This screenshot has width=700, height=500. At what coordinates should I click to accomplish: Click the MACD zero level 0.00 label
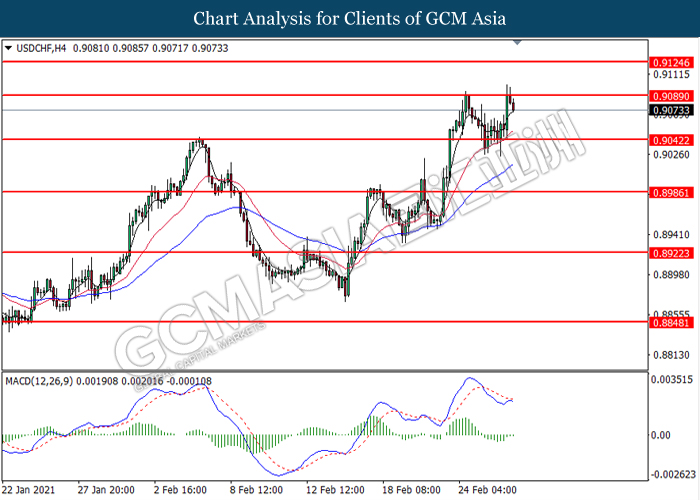660,435
